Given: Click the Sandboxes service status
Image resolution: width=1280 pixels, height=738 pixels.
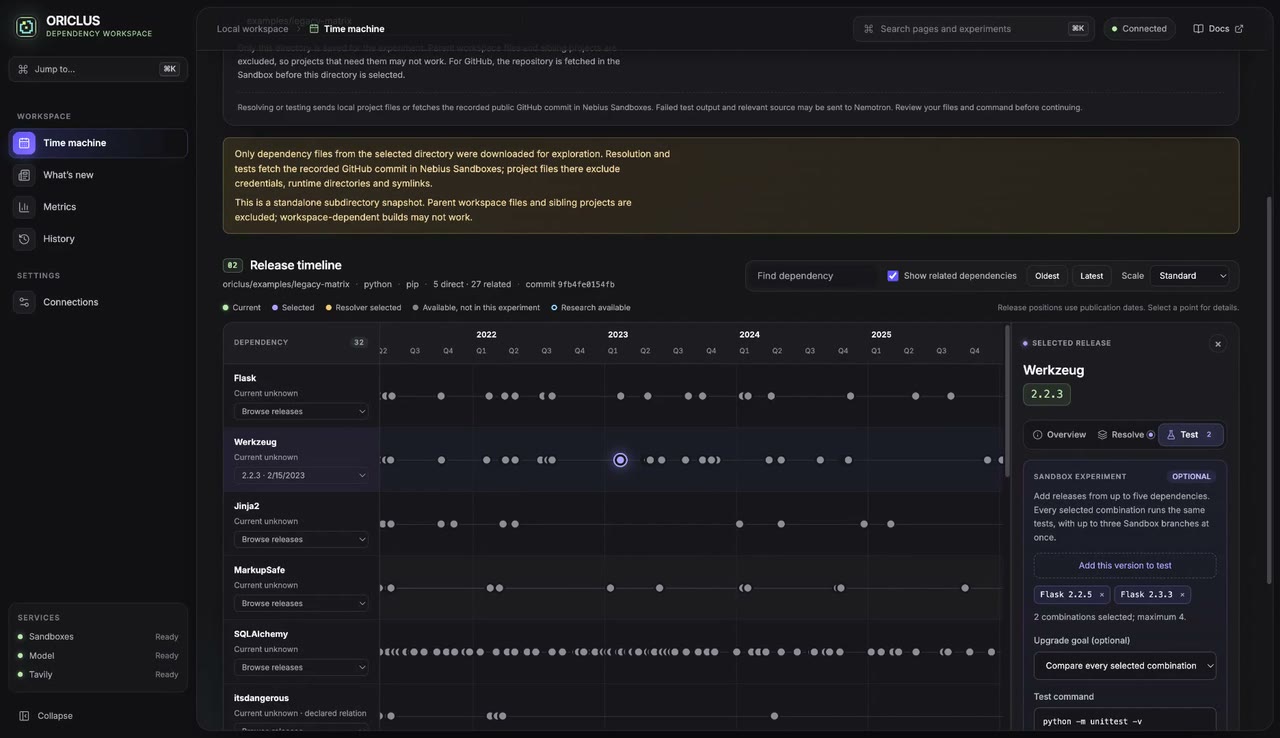Looking at the screenshot, I should point(98,637).
